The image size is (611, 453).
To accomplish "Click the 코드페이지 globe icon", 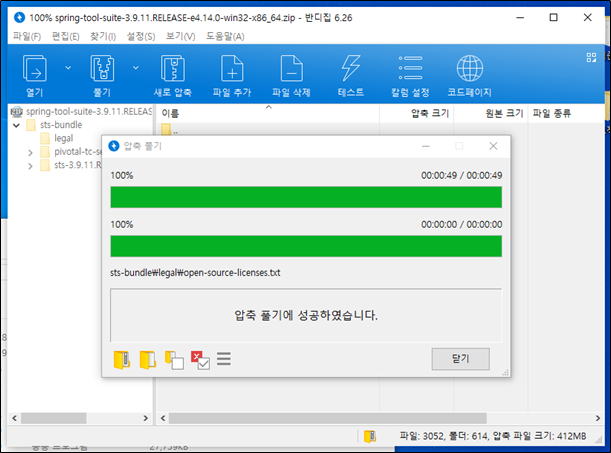I will (470, 68).
